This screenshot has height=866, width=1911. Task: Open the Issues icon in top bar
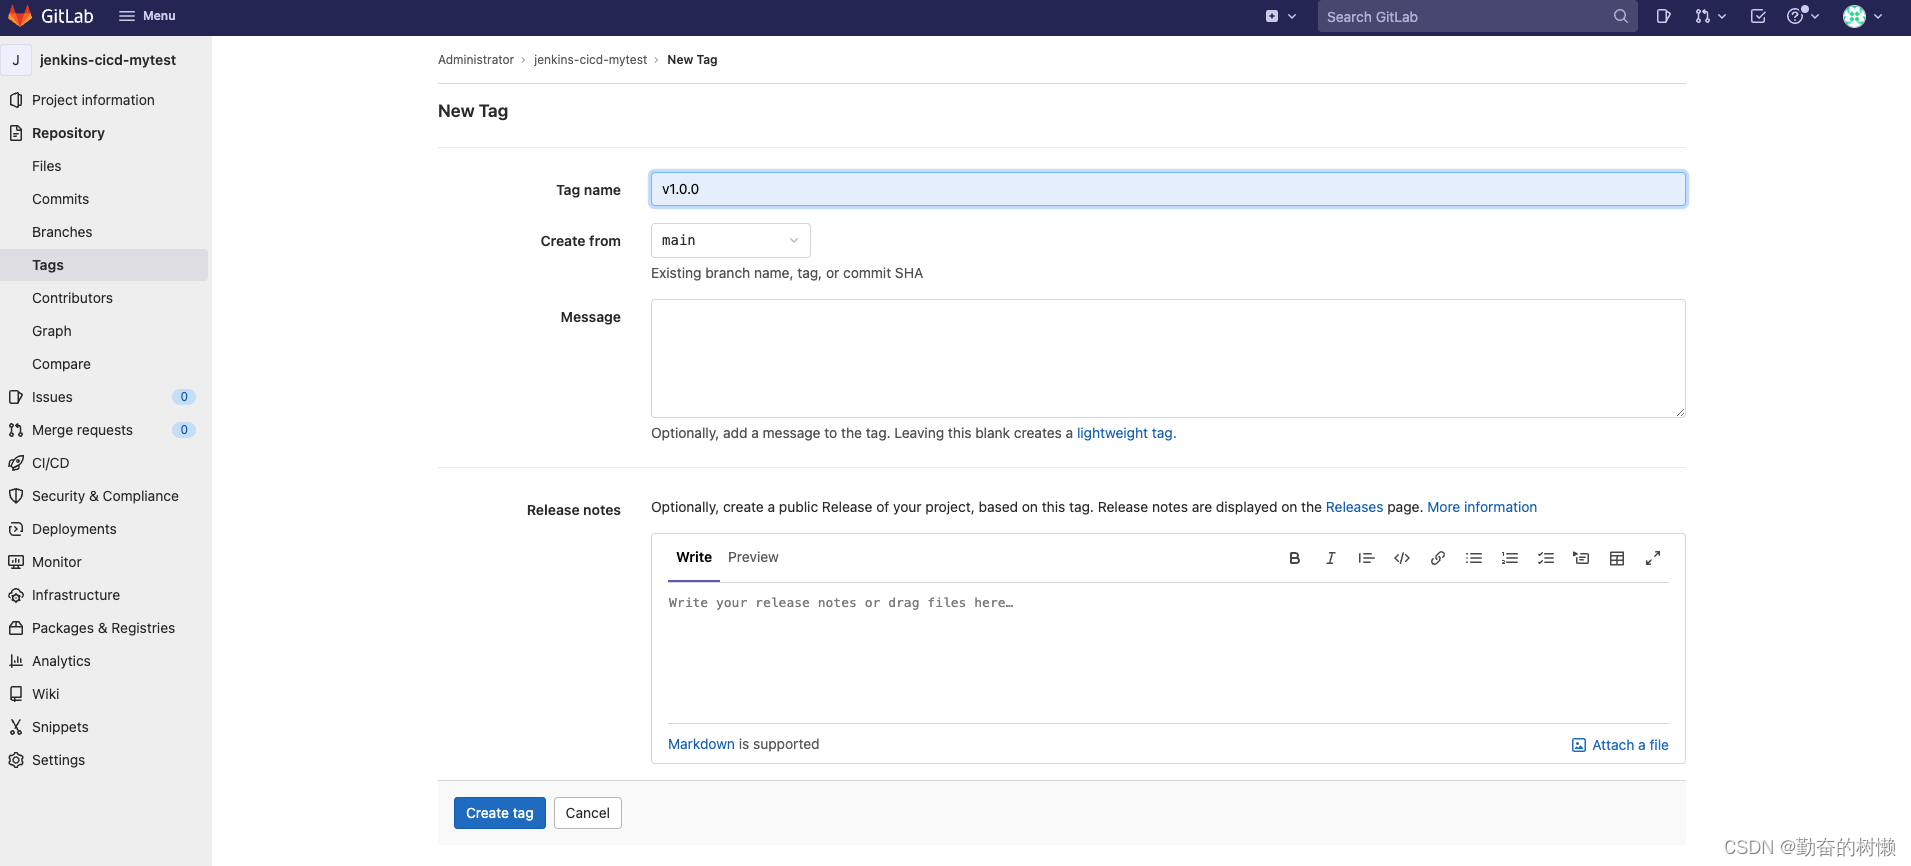1663,16
